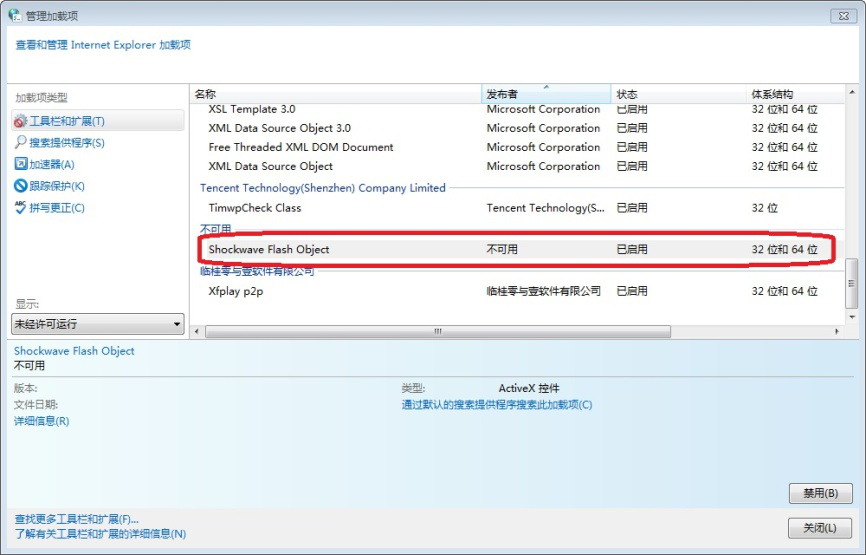Click the 不可用 group header

(x=215, y=229)
